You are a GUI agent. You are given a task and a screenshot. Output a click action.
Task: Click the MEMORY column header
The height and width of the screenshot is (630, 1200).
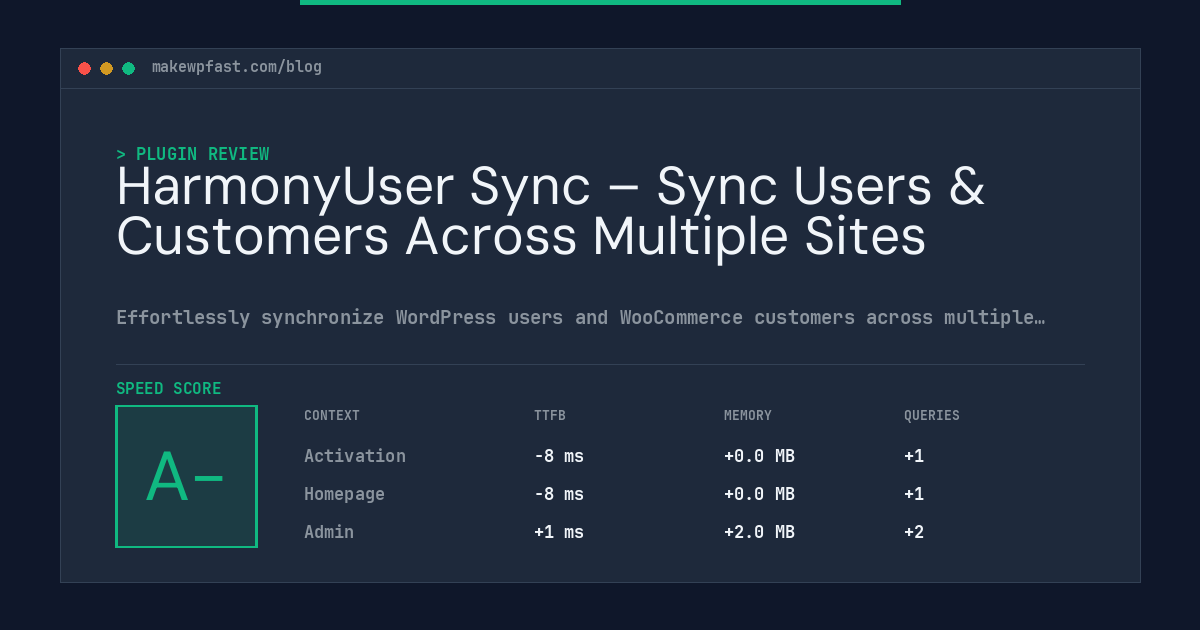point(748,416)
